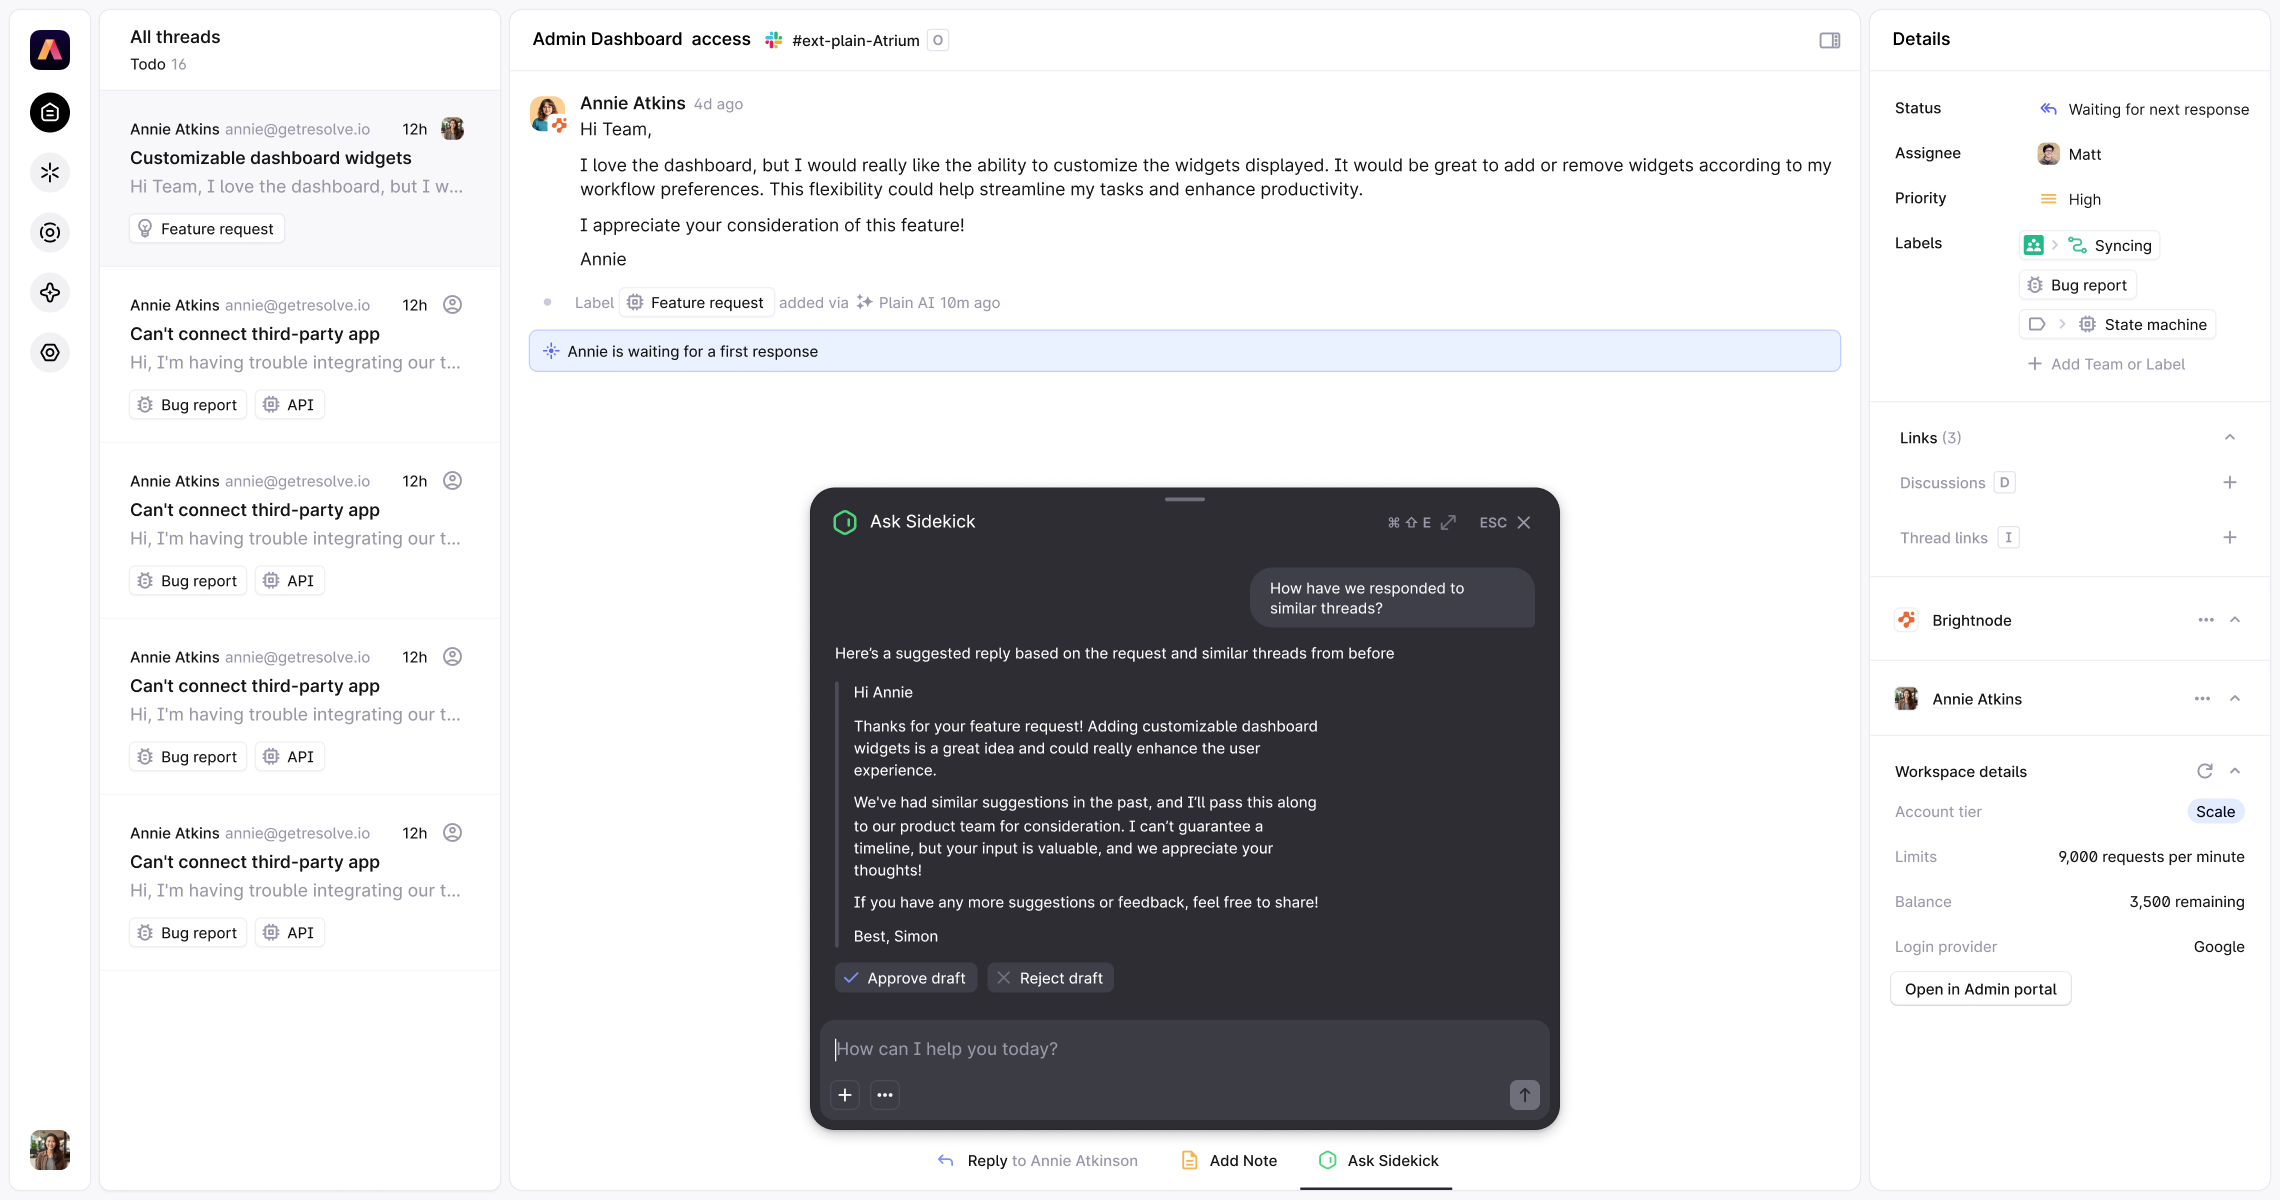
Task: Open more options ellipsis in Sidekick input
Action: coord(885,1095)
